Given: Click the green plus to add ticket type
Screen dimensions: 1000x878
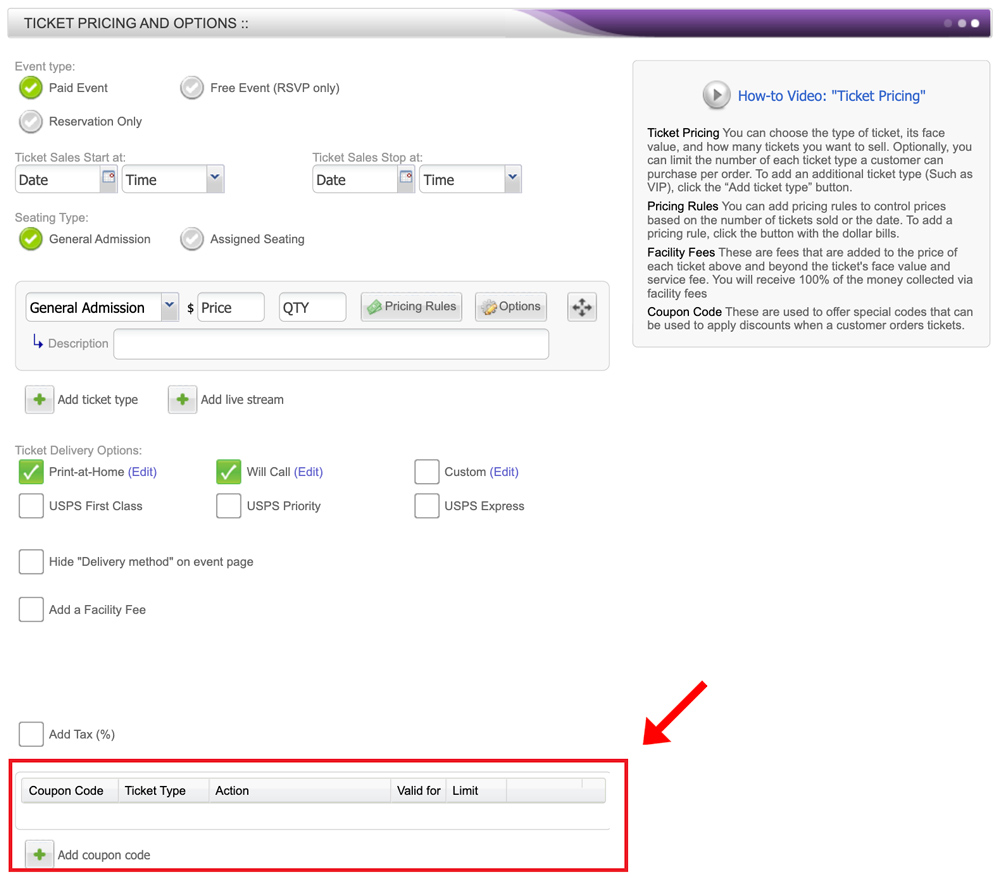Looking at the screenshot, I should 39,399.
